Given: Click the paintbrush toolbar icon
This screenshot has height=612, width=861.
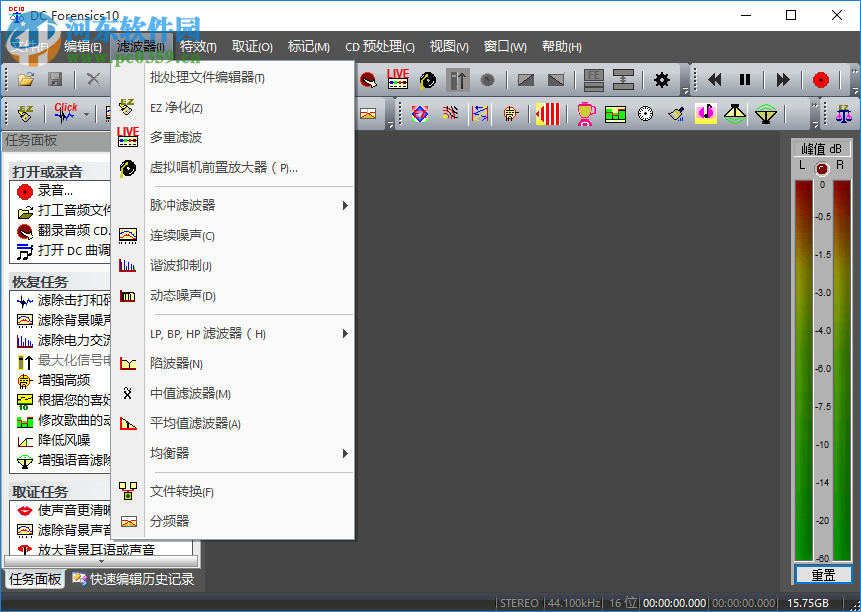Looking at the screenshot, I should tap(676, 114).
